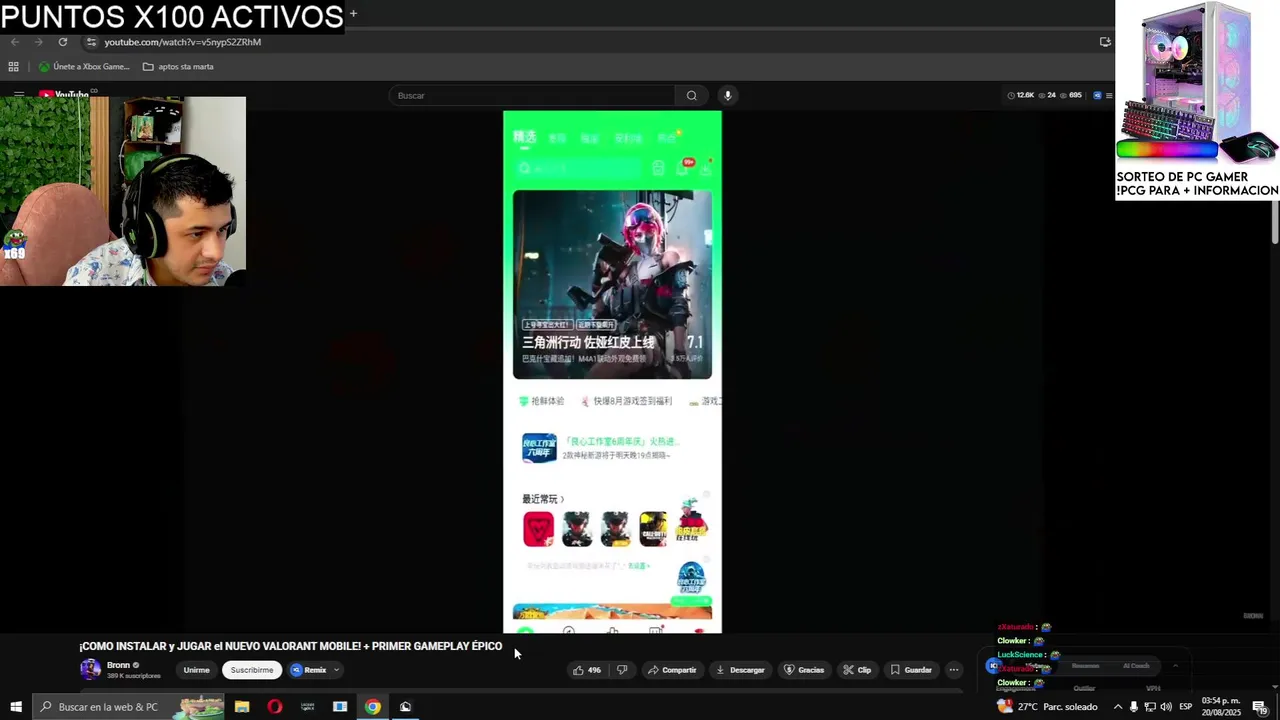This screenshot has height=720, width=1280.
Task: Open volume control in system tray
Action: point(1166,707)
